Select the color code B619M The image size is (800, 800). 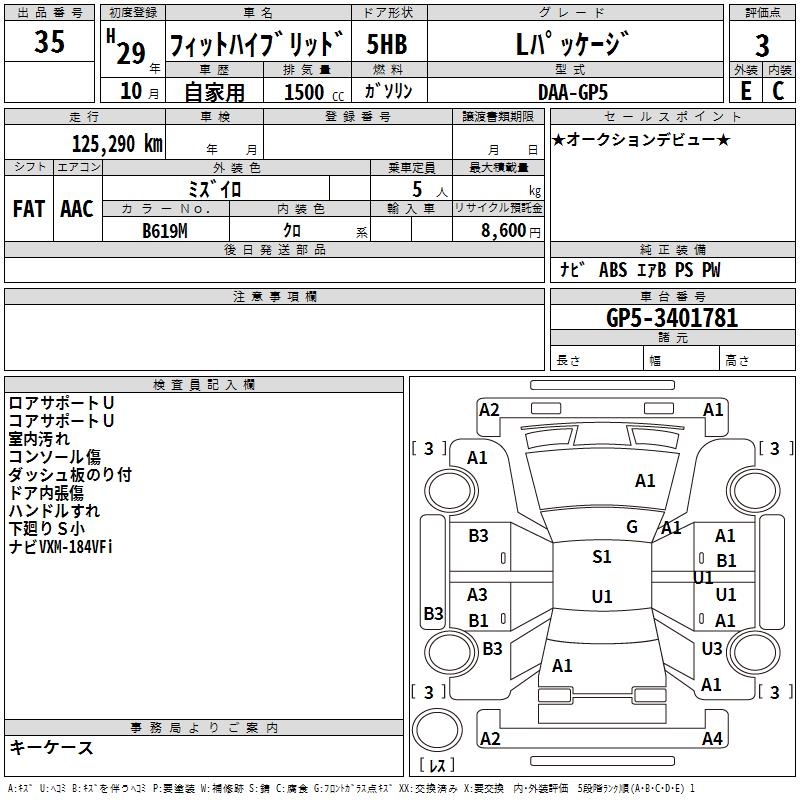(165, 230)
